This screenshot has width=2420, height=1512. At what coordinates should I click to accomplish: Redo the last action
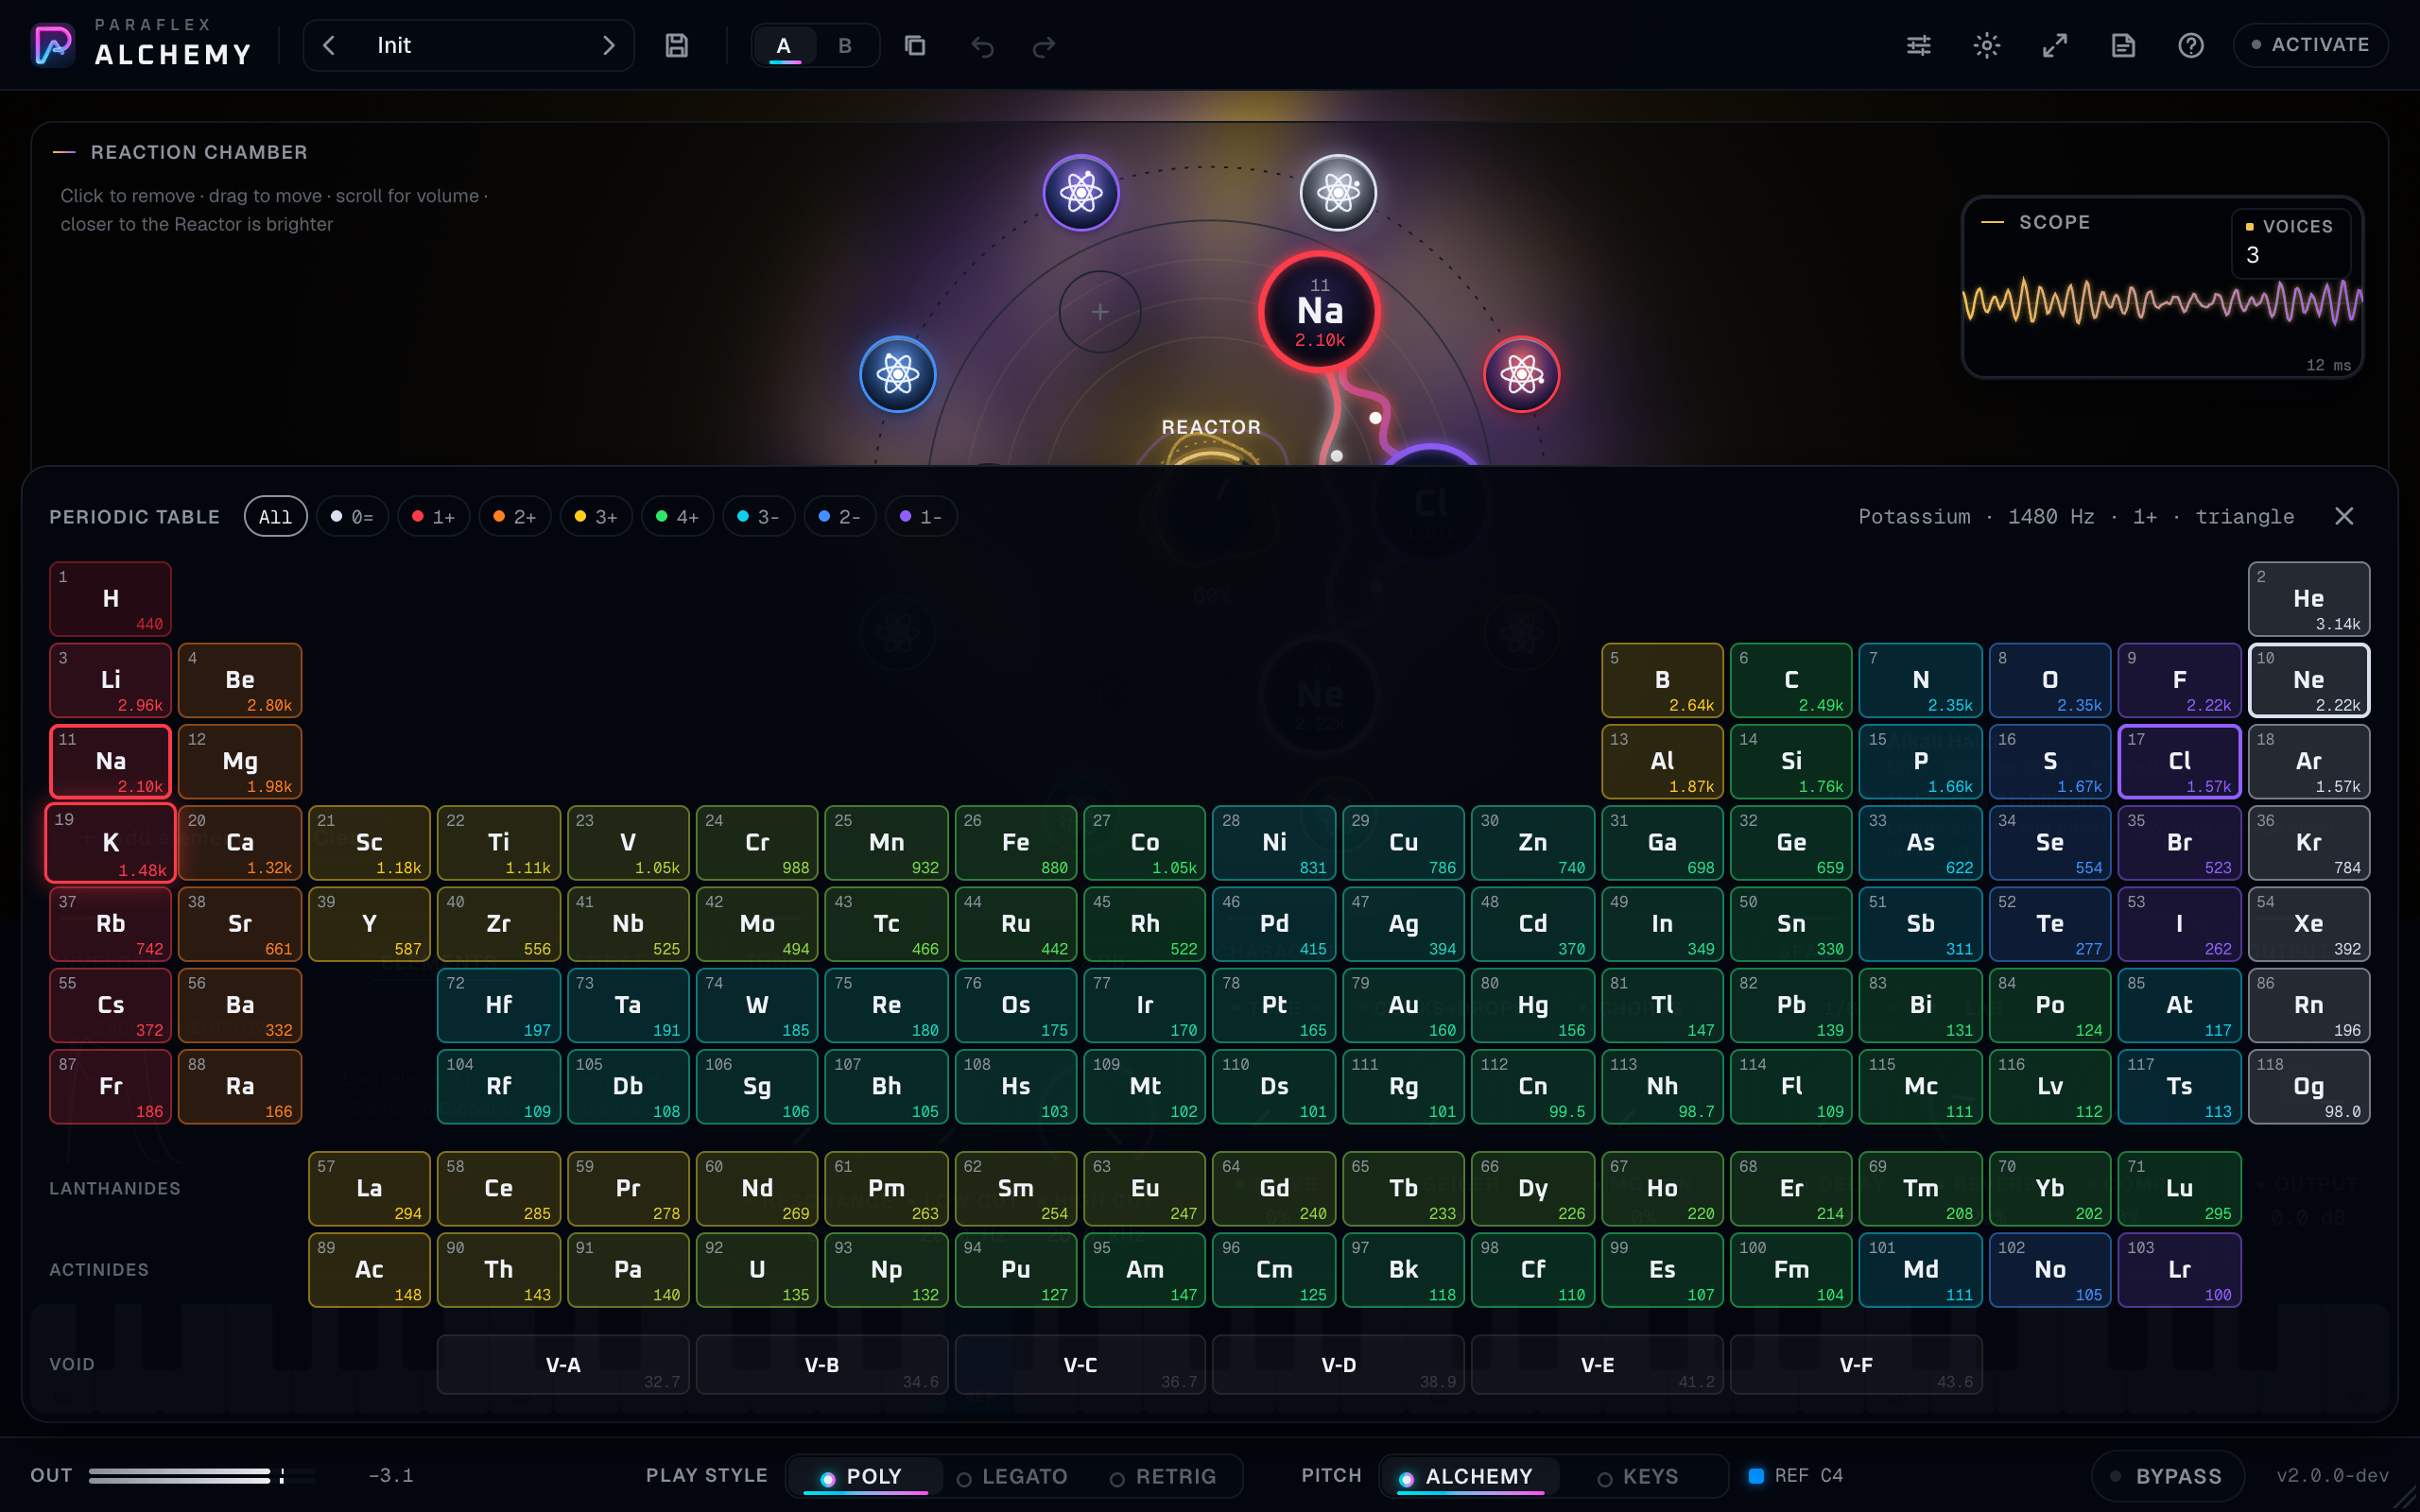click(1044, 46)
